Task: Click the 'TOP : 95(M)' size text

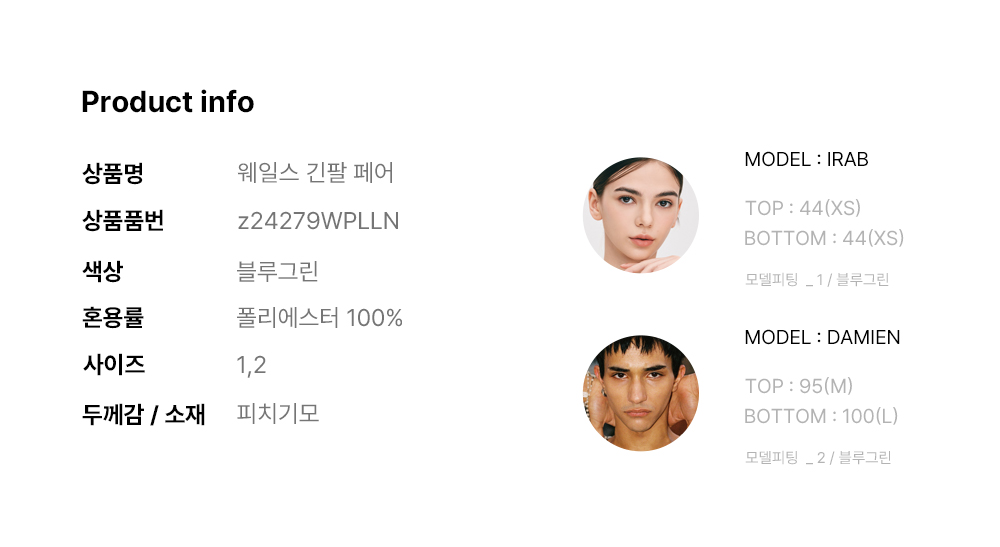Action: tap(798, 386)
